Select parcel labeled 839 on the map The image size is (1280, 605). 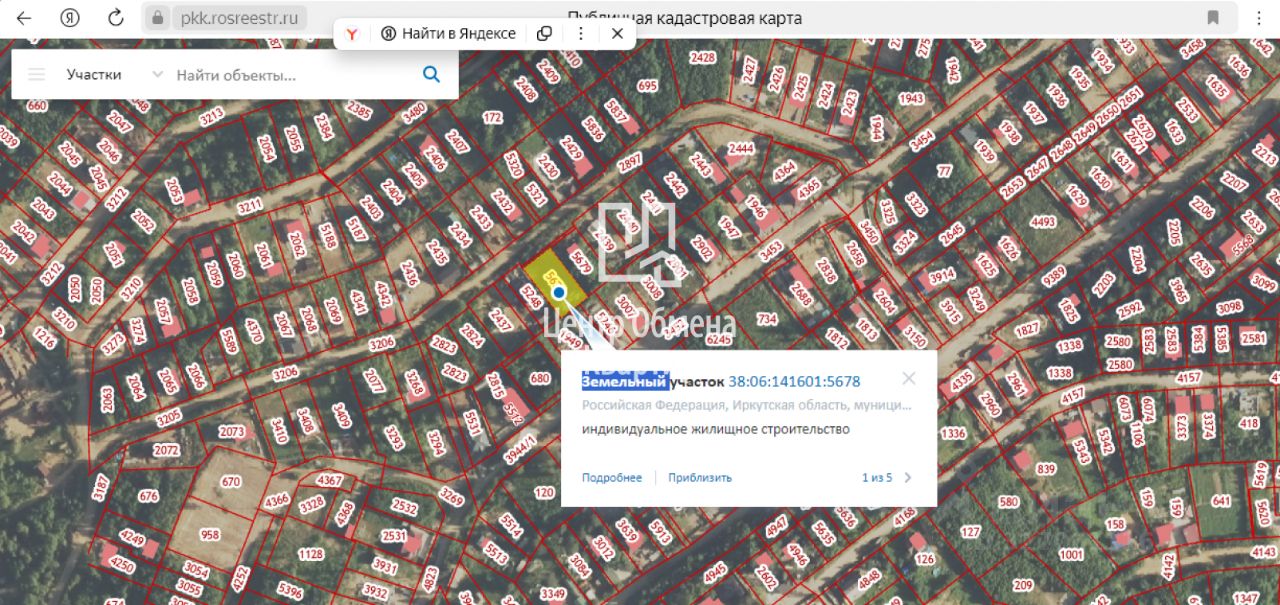pyautogui.click(x=1046, y=469)
